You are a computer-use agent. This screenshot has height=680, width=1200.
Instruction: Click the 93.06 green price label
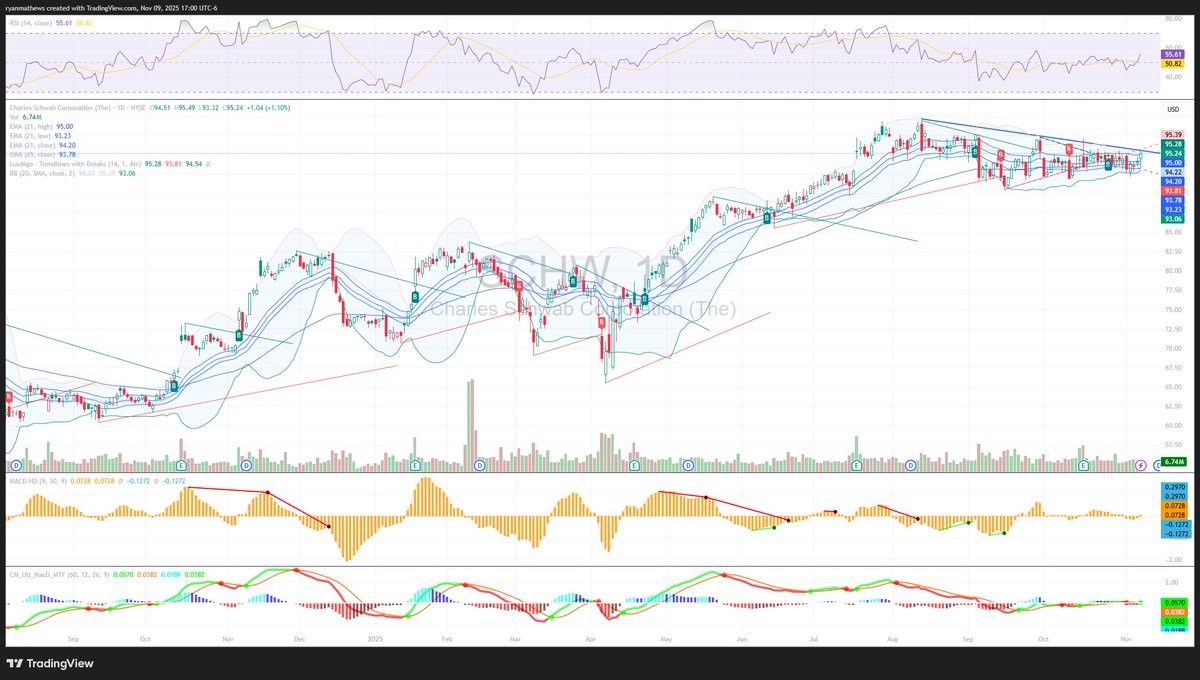(1172, 218)
